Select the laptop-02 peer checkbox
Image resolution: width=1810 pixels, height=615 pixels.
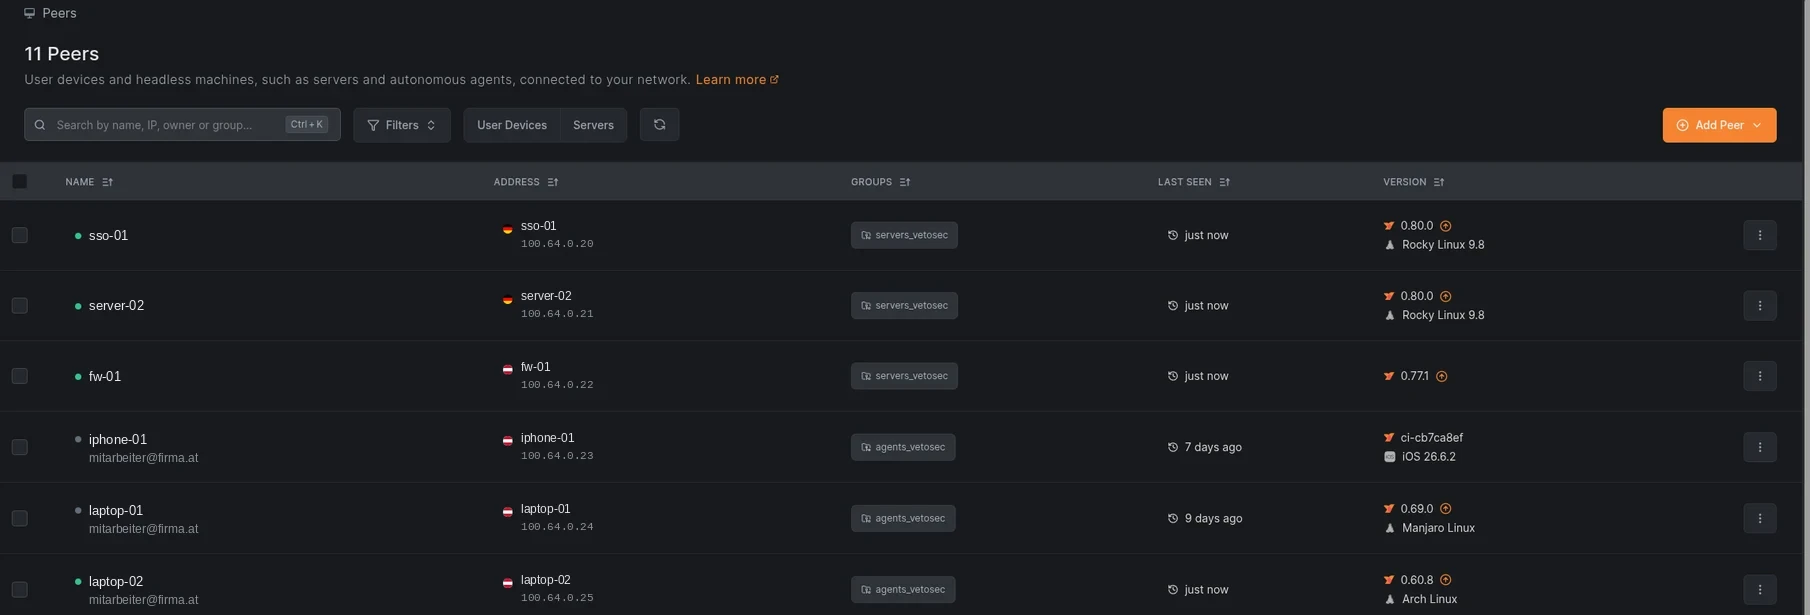point(20,589)
